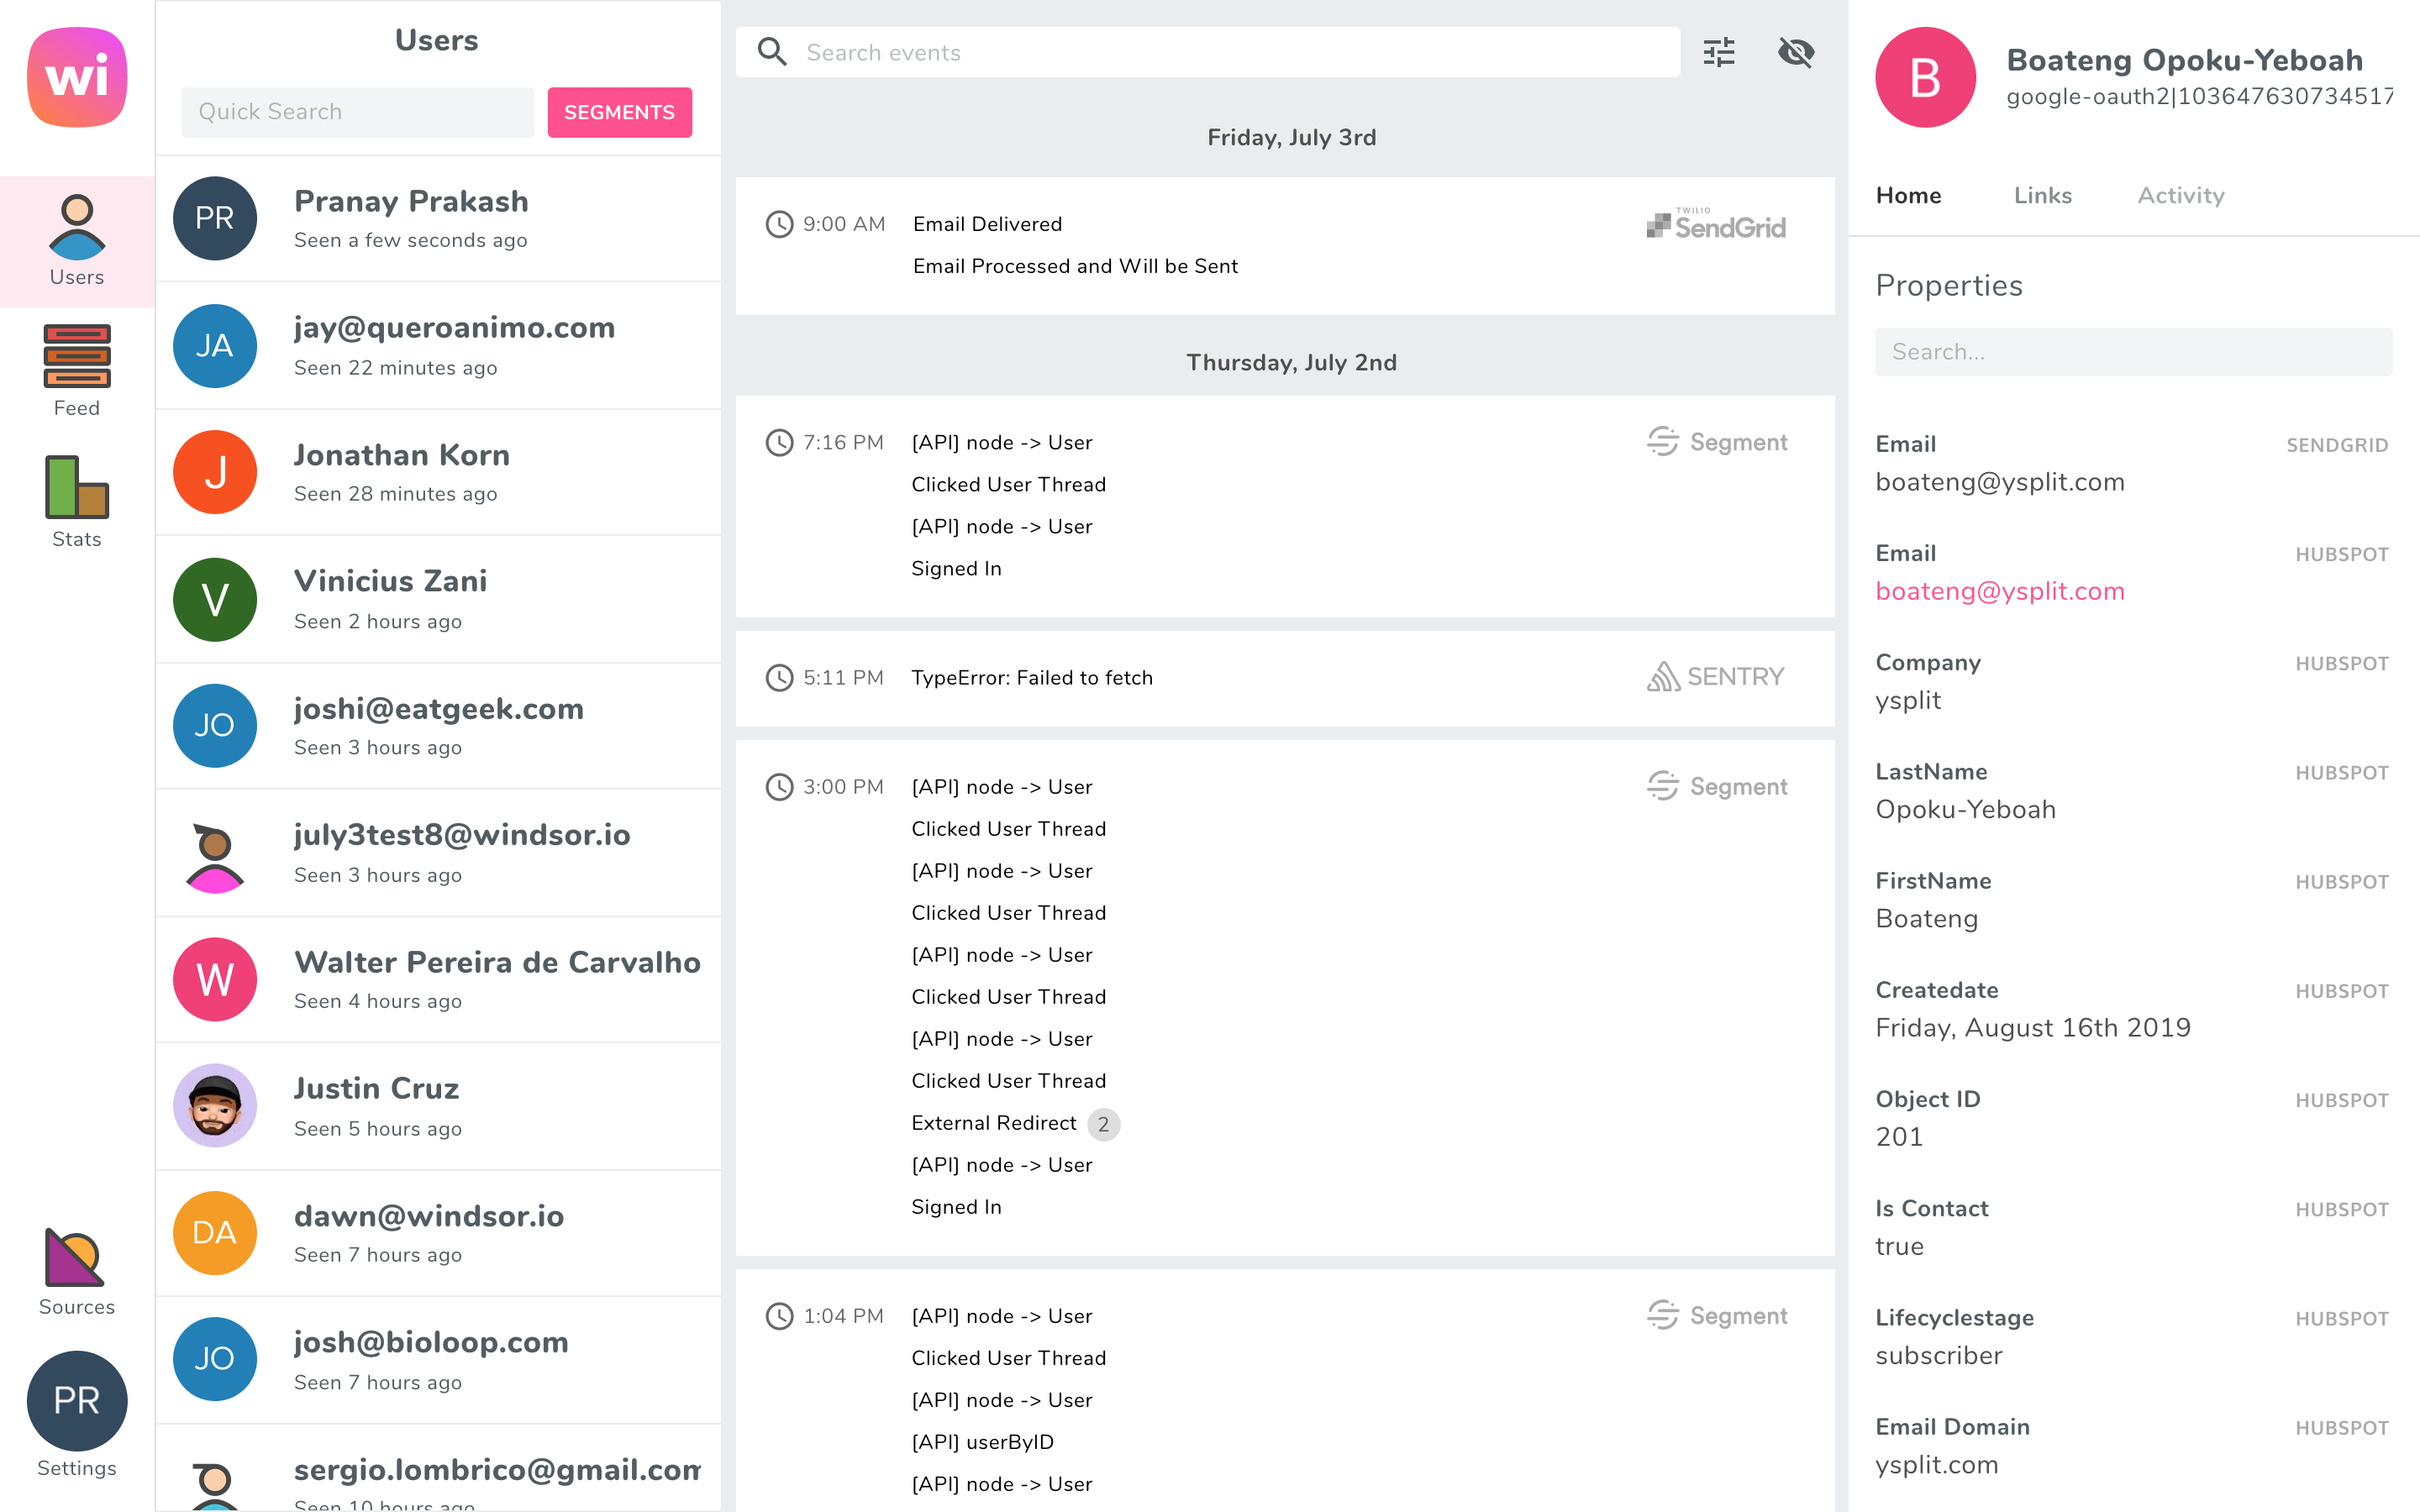Click the DA avatar for dawn@windsor.io
The width and height of the screenshot is (2420, 1512).
(x=215, y=1233)
